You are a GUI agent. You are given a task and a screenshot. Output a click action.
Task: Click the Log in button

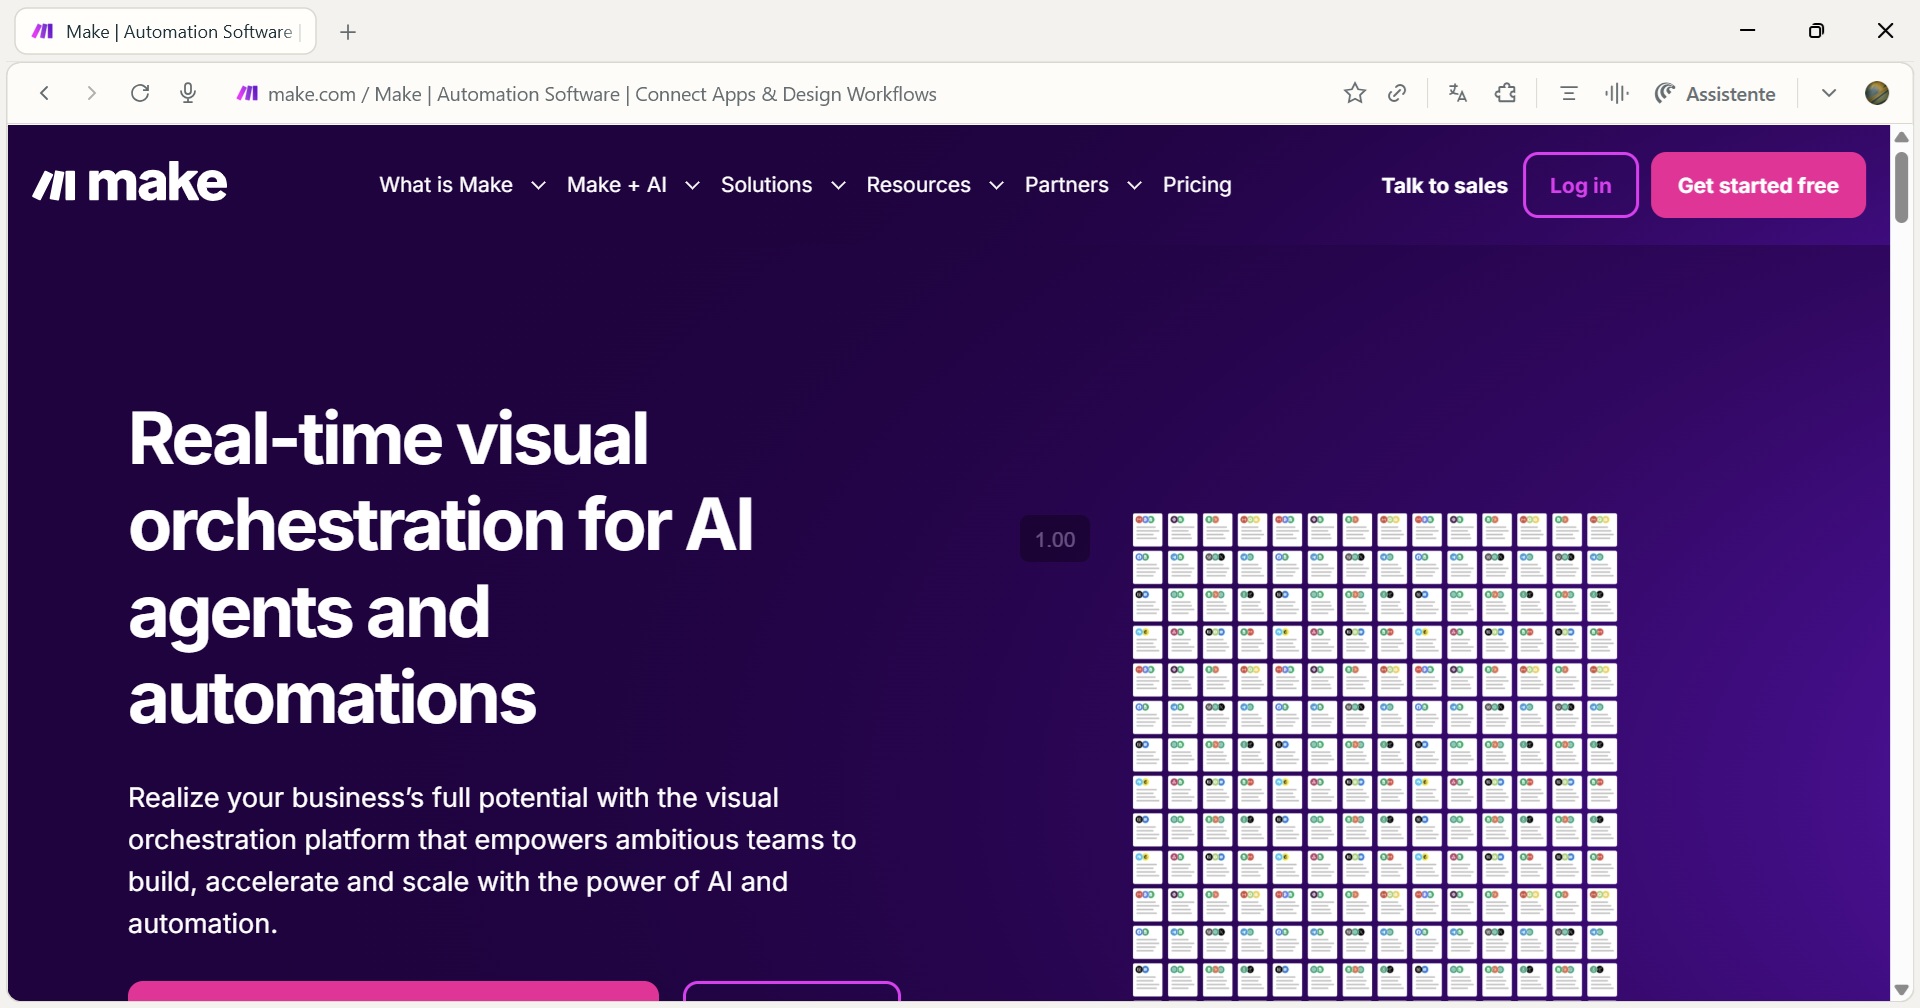tap(1580, 185)
